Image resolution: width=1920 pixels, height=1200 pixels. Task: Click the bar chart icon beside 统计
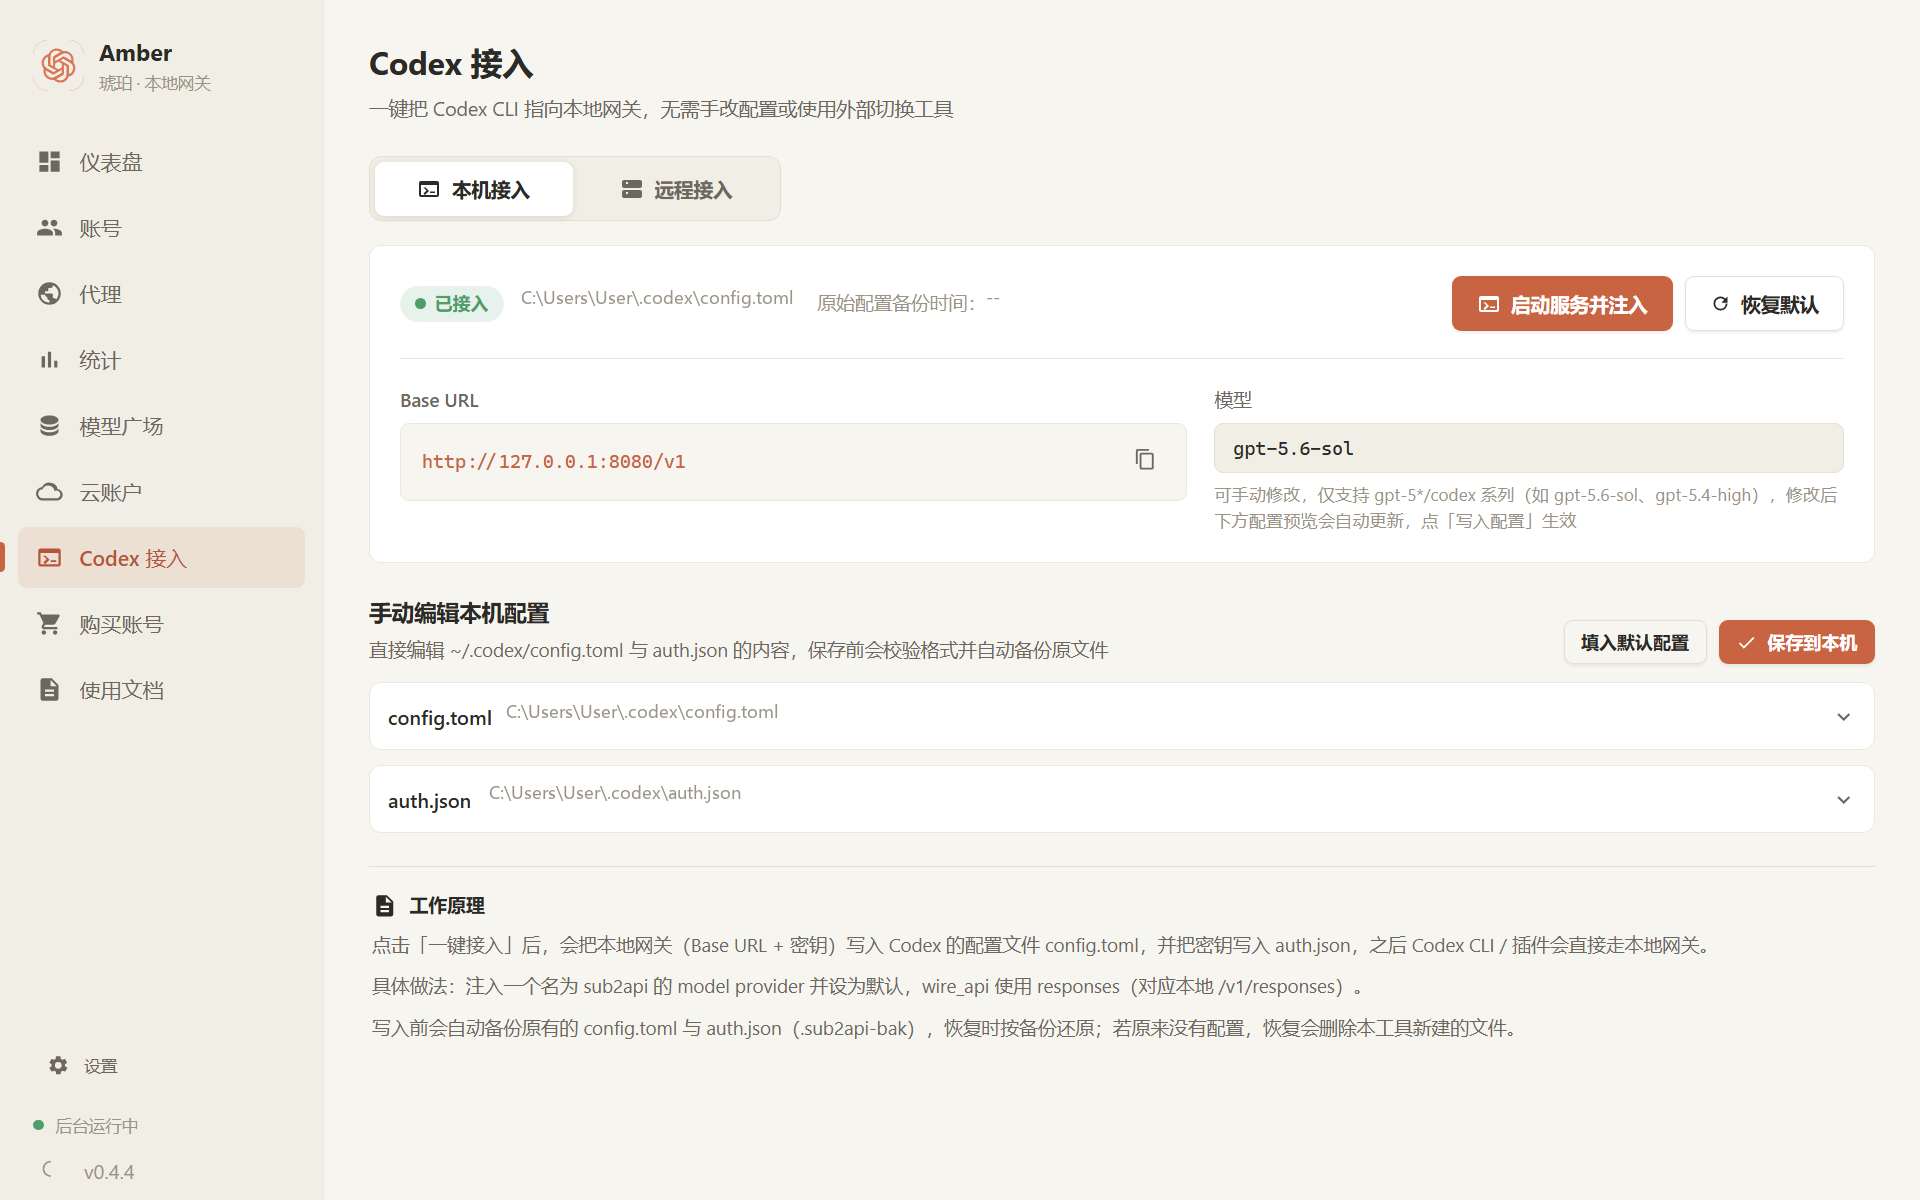(49, 360)
